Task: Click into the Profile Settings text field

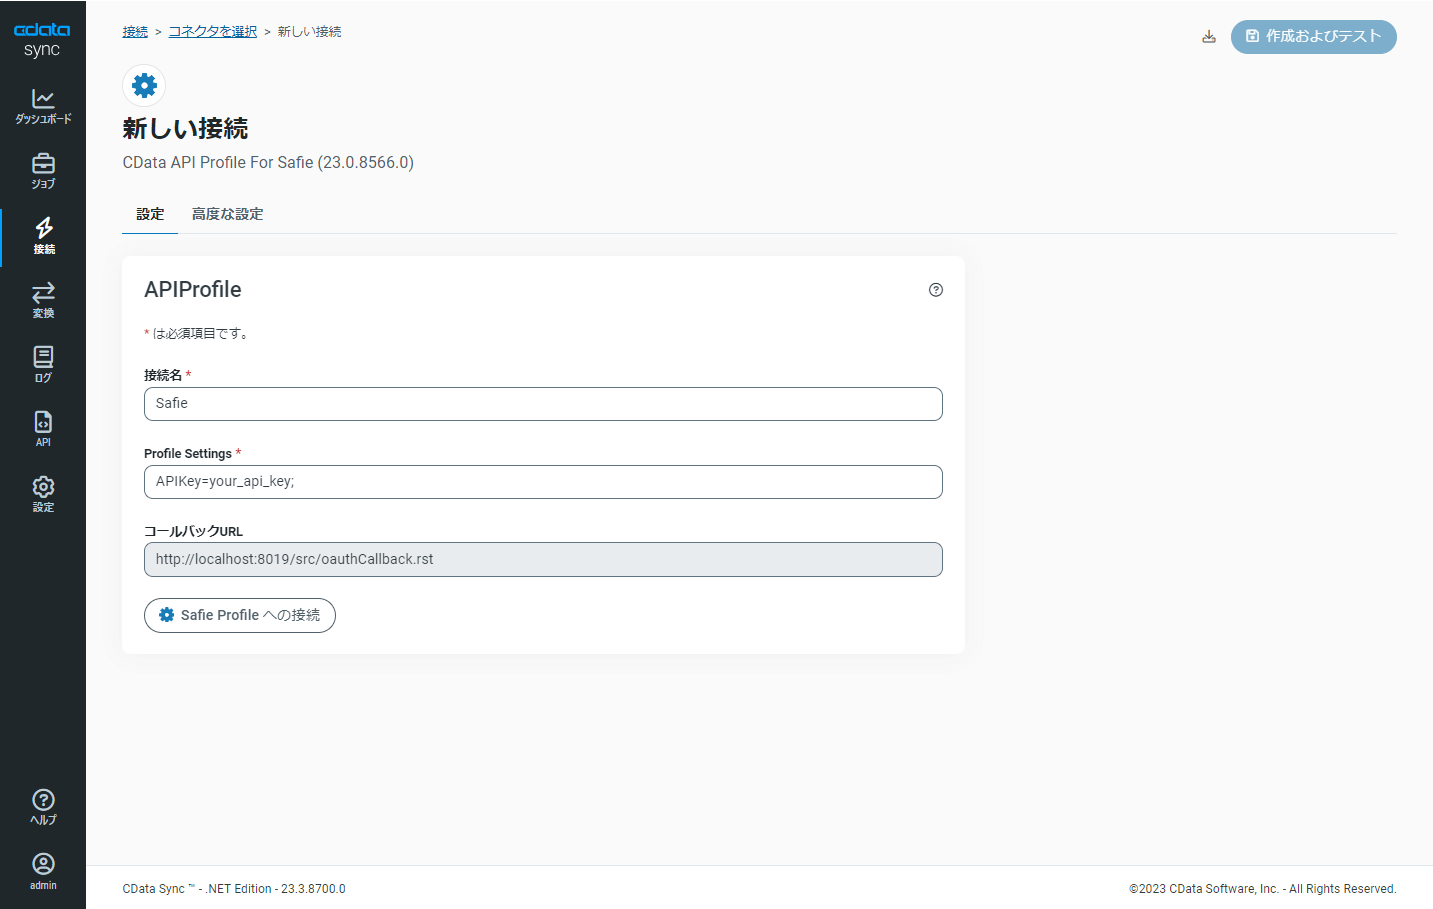Action: 543,482
